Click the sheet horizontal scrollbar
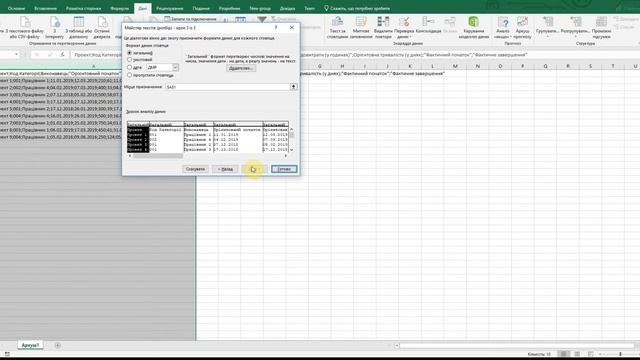The width and height of the screenshot is (640, 360). (517, 346)
